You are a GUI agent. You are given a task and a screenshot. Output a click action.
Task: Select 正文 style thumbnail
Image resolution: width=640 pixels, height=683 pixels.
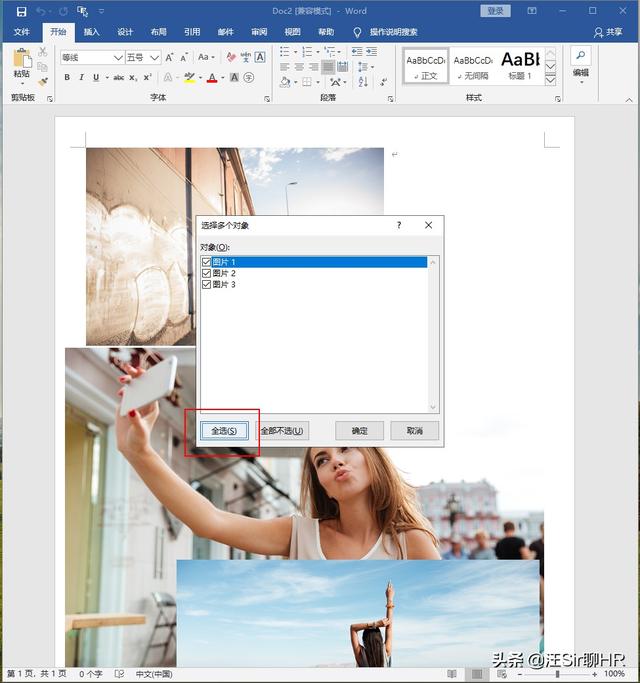tap(426, 66)
